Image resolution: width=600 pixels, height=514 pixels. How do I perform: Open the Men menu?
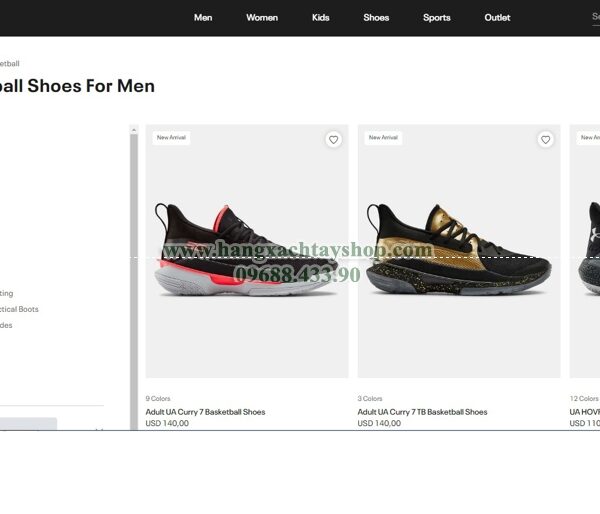203,18
